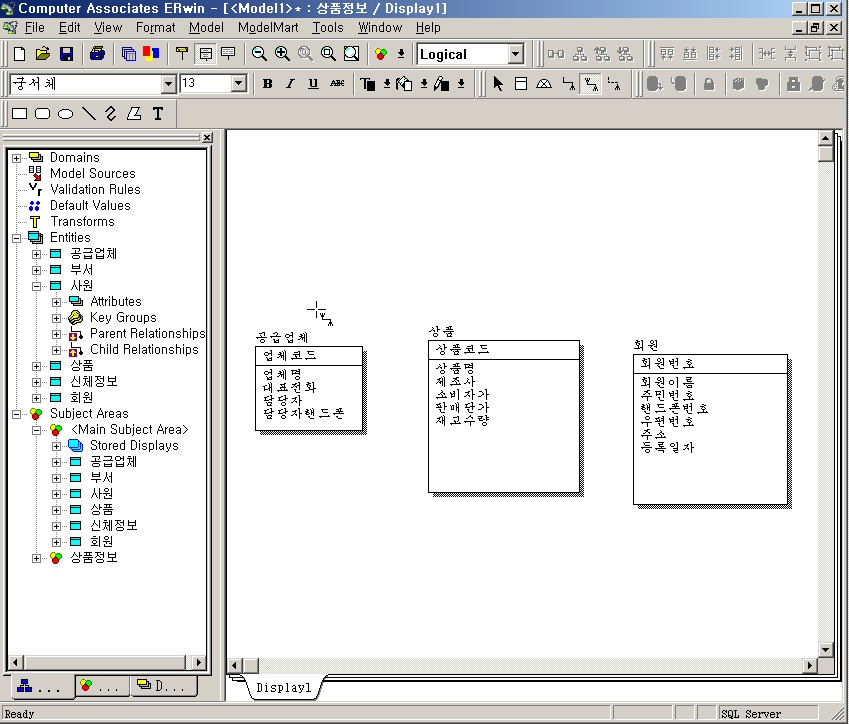
Task: Click the zoom to selection magnifier icon
Action: tap(328, 54)
